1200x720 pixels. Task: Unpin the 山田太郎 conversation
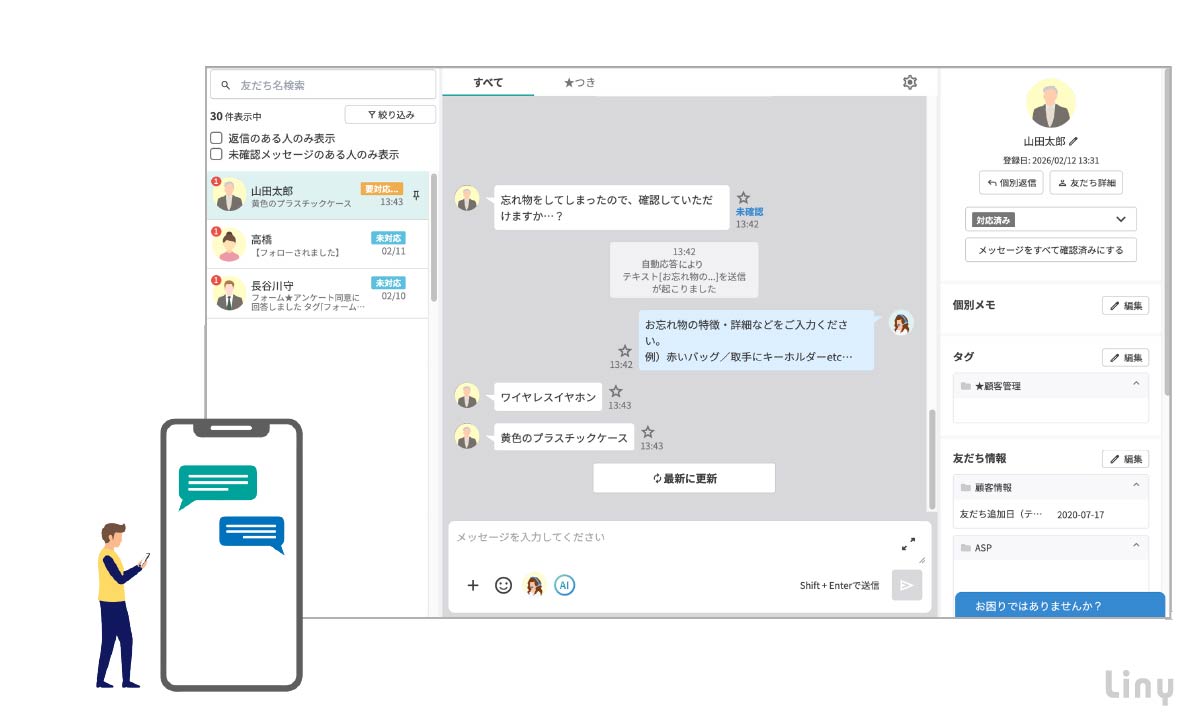click(415, 197)
